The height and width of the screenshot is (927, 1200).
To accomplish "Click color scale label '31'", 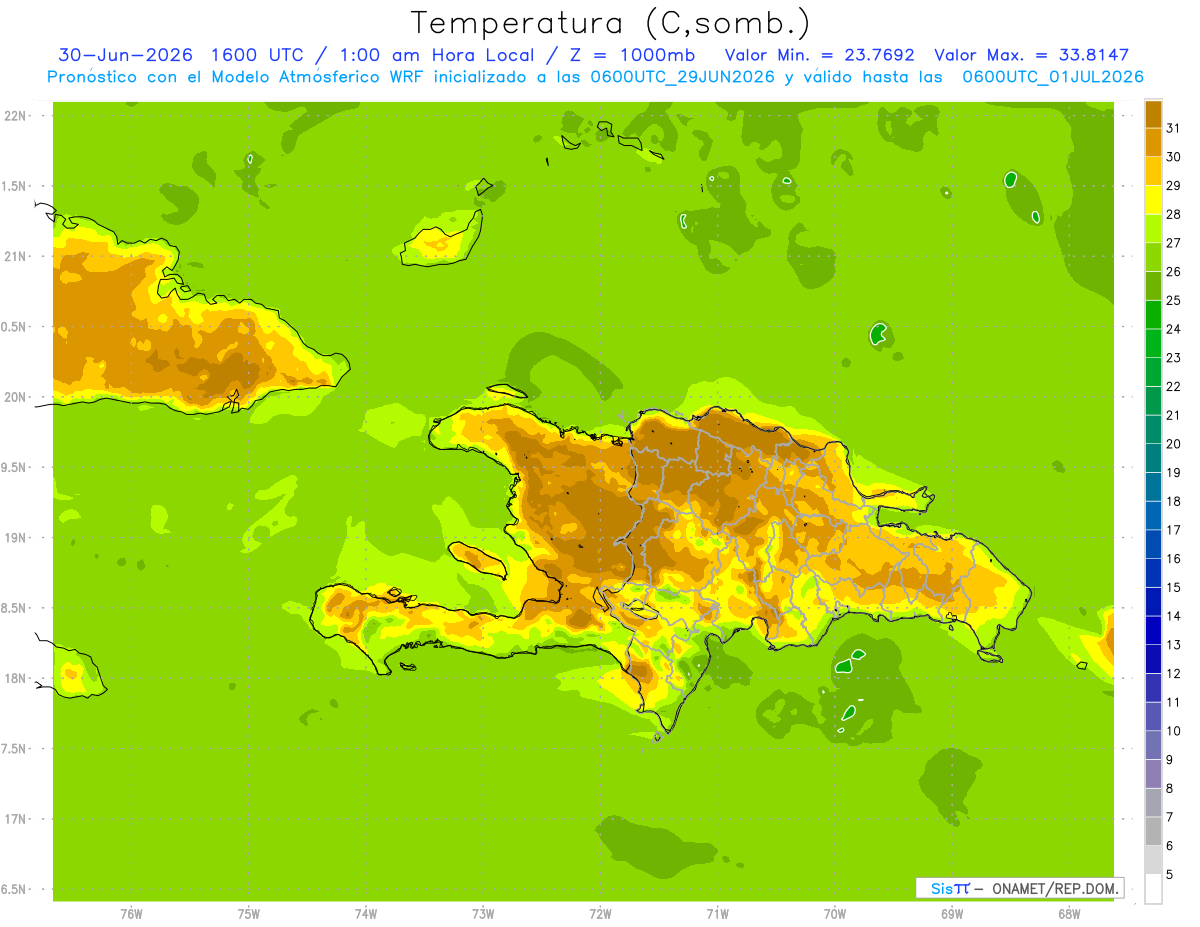I will pyautogui.click(x=1174, y=129).
